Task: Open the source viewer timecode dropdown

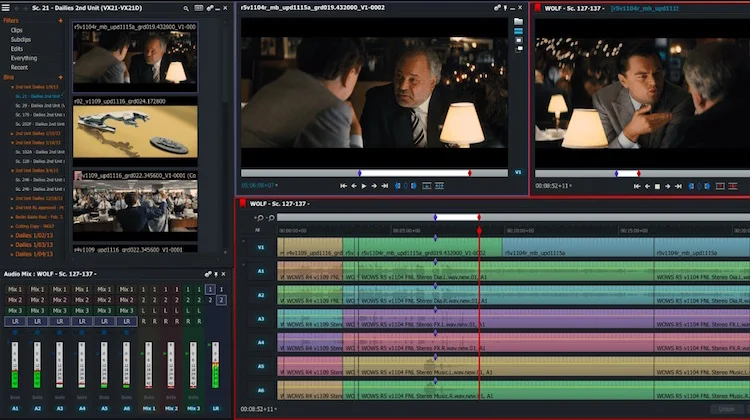Action: tap(259, 185)
